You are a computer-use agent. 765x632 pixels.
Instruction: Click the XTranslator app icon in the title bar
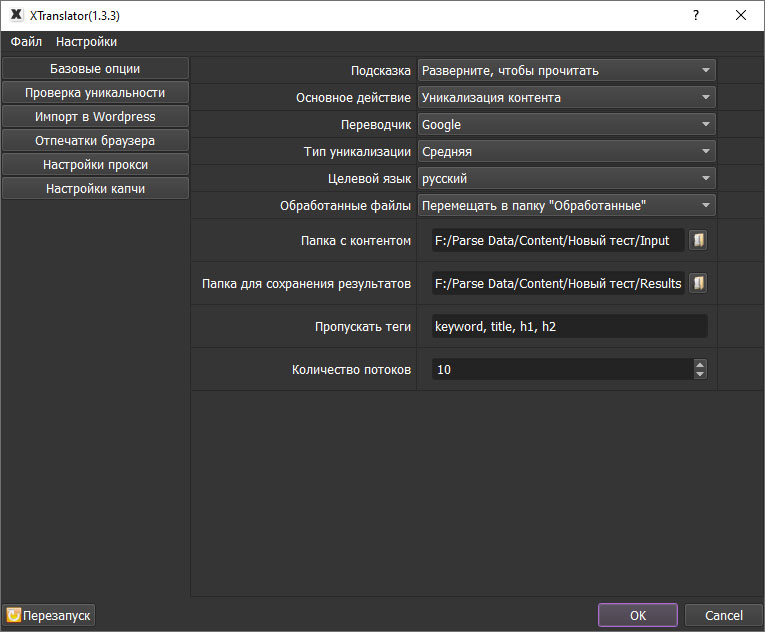(15, 16)
